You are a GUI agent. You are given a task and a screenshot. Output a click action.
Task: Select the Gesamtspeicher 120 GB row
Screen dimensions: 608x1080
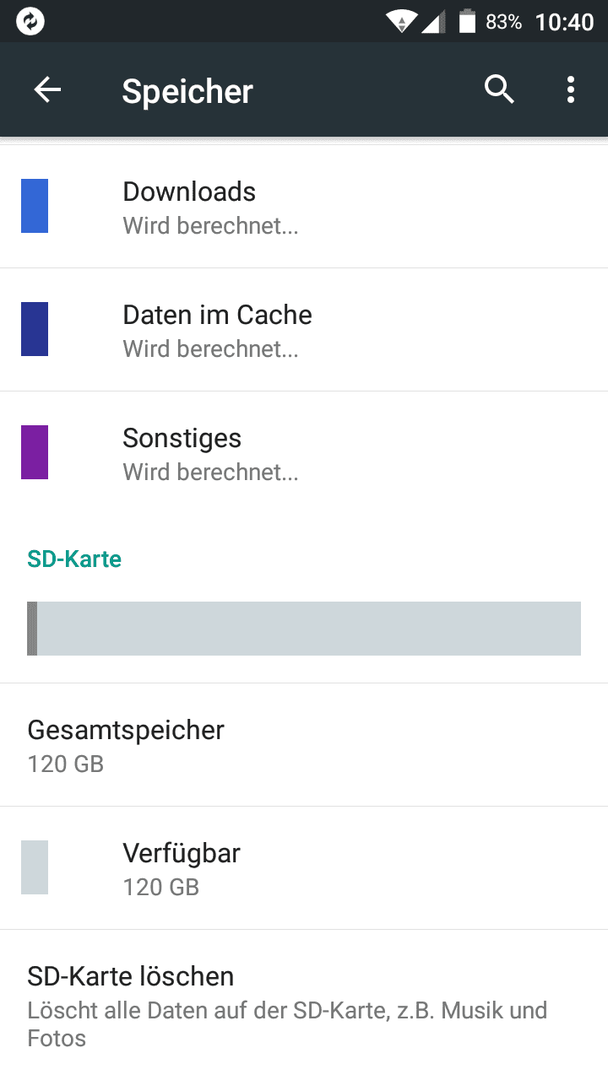pos(304,745)
